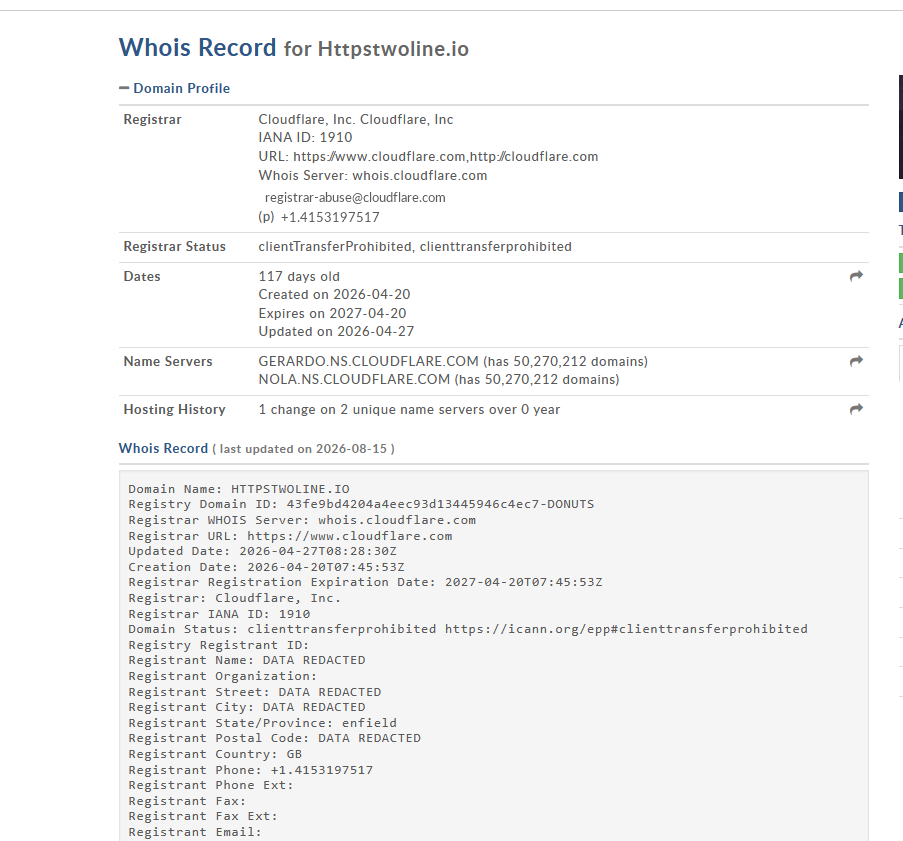The width and height of the screenshot is (903, 841).
Task: Click the share arrow in Hosting History row
Action: point(856,408)
